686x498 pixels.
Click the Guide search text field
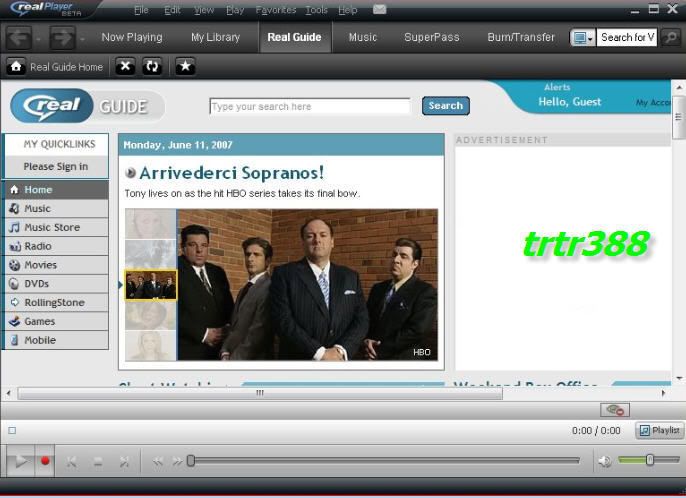tap(309, 106)
